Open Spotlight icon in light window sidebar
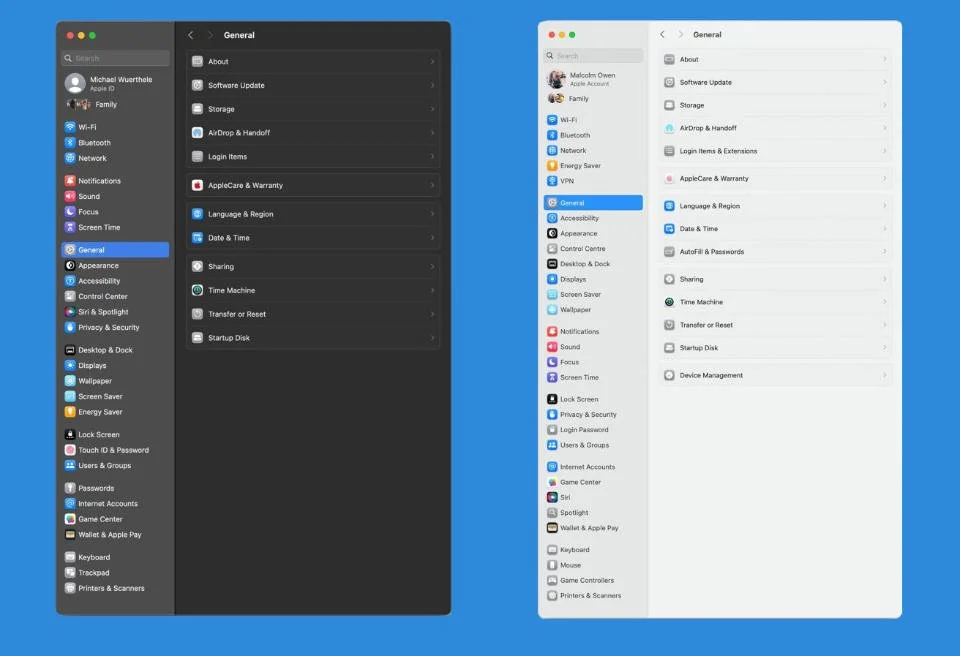This screenshot has width=960, height=656. pyautogui.click(x=552, y=513)
